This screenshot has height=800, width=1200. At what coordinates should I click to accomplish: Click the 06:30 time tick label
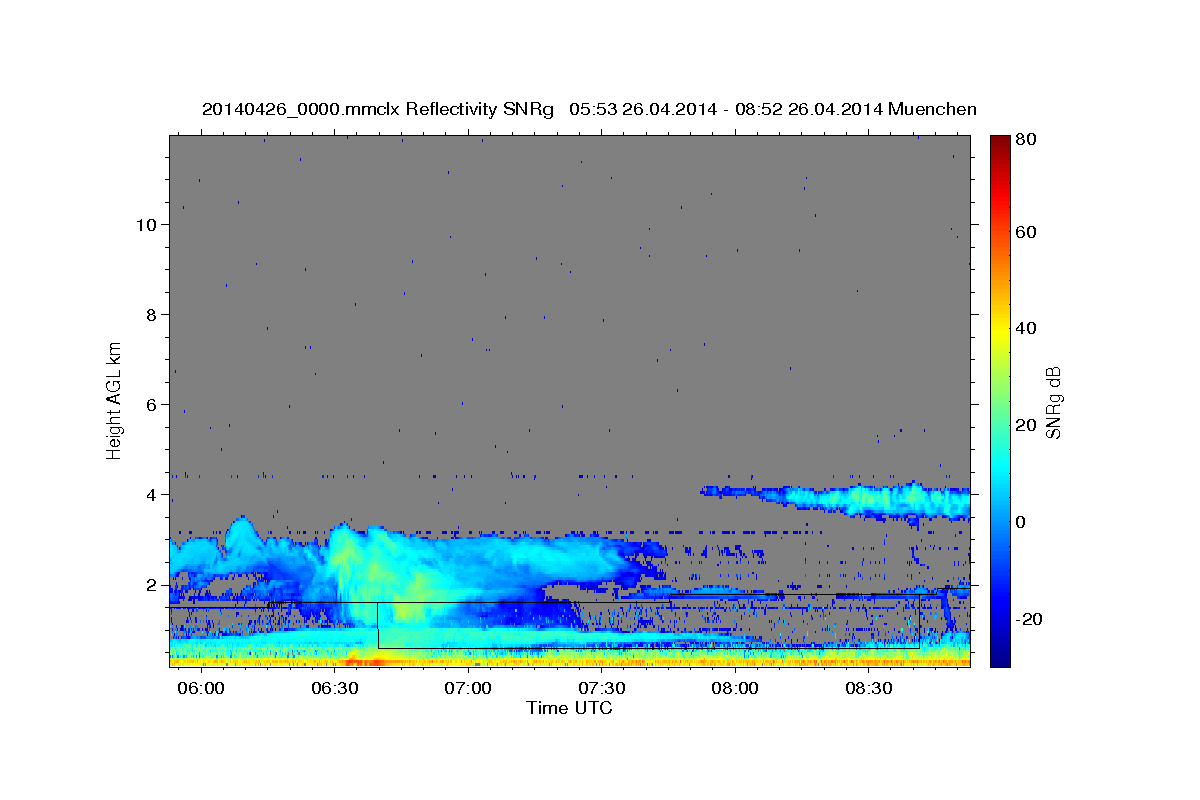point(335,689)
